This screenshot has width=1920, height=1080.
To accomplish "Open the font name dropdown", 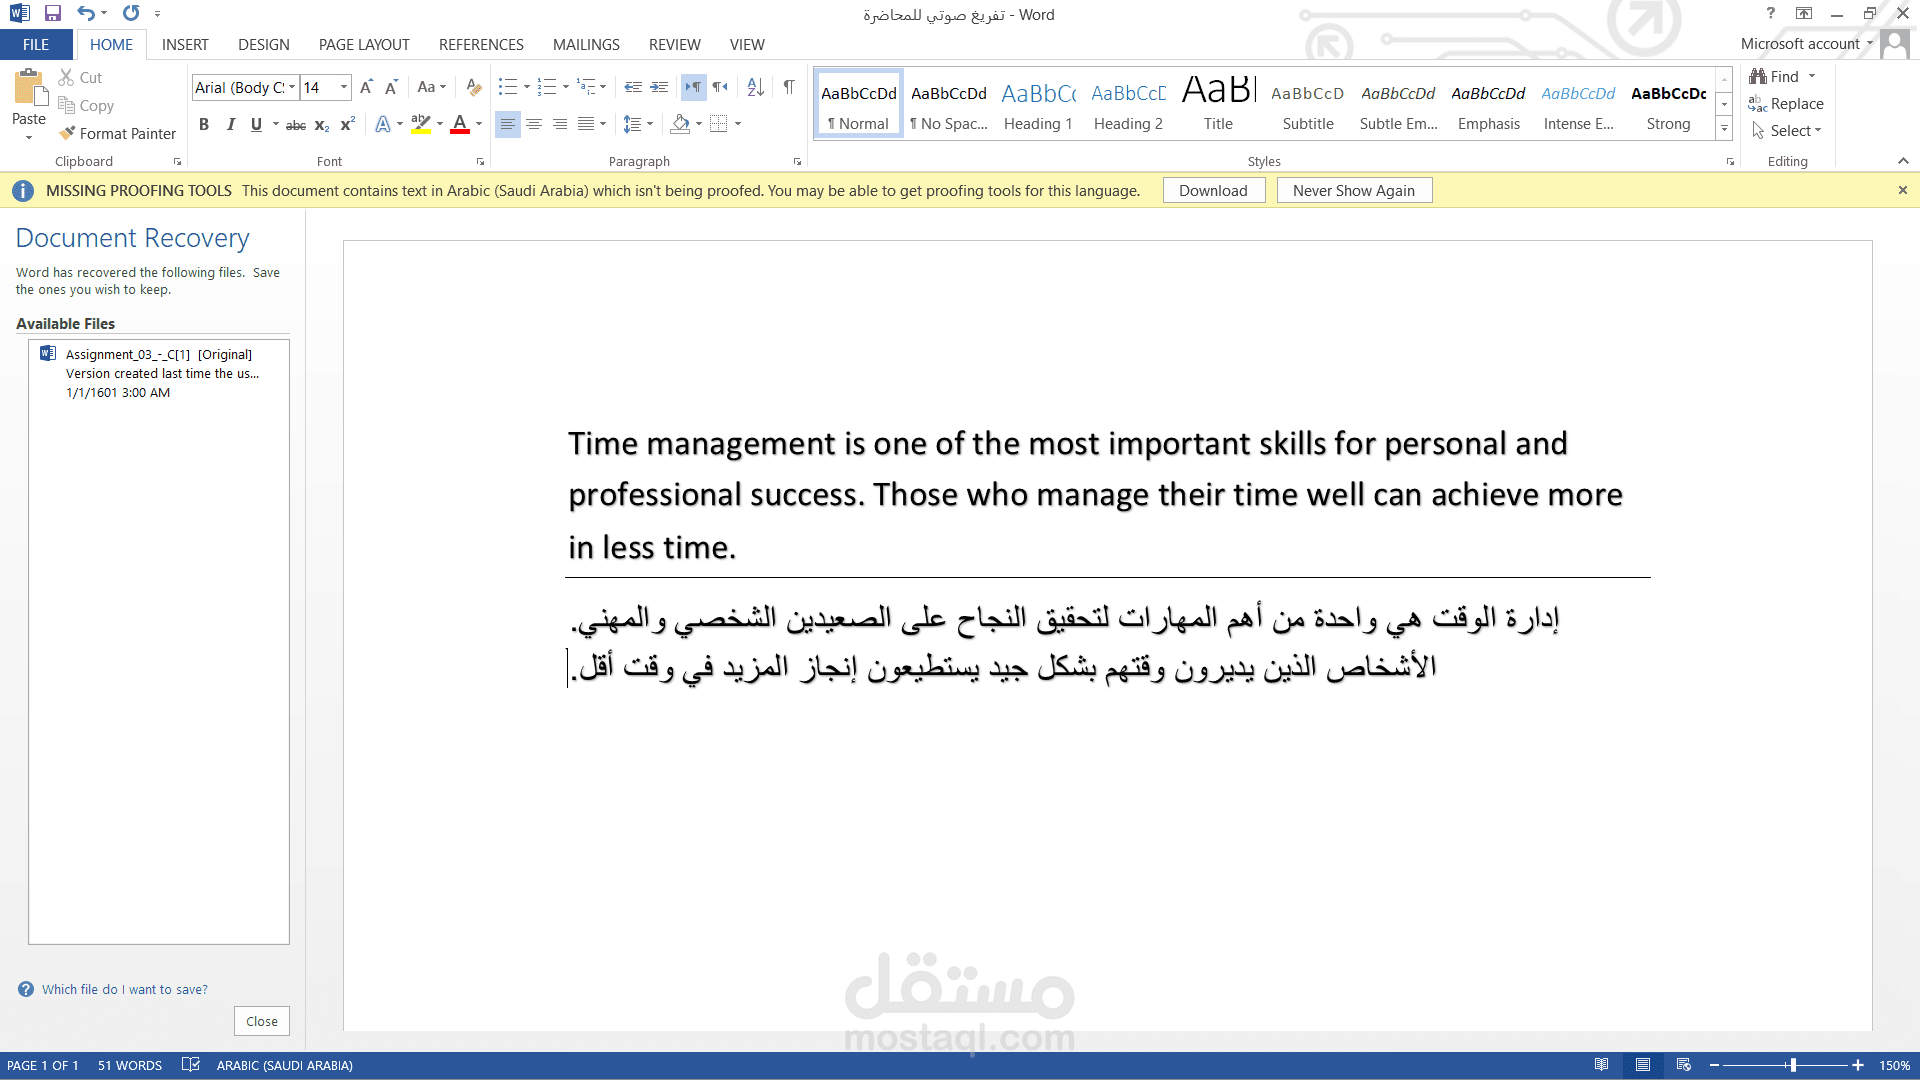I will click(x=292, y=87).
